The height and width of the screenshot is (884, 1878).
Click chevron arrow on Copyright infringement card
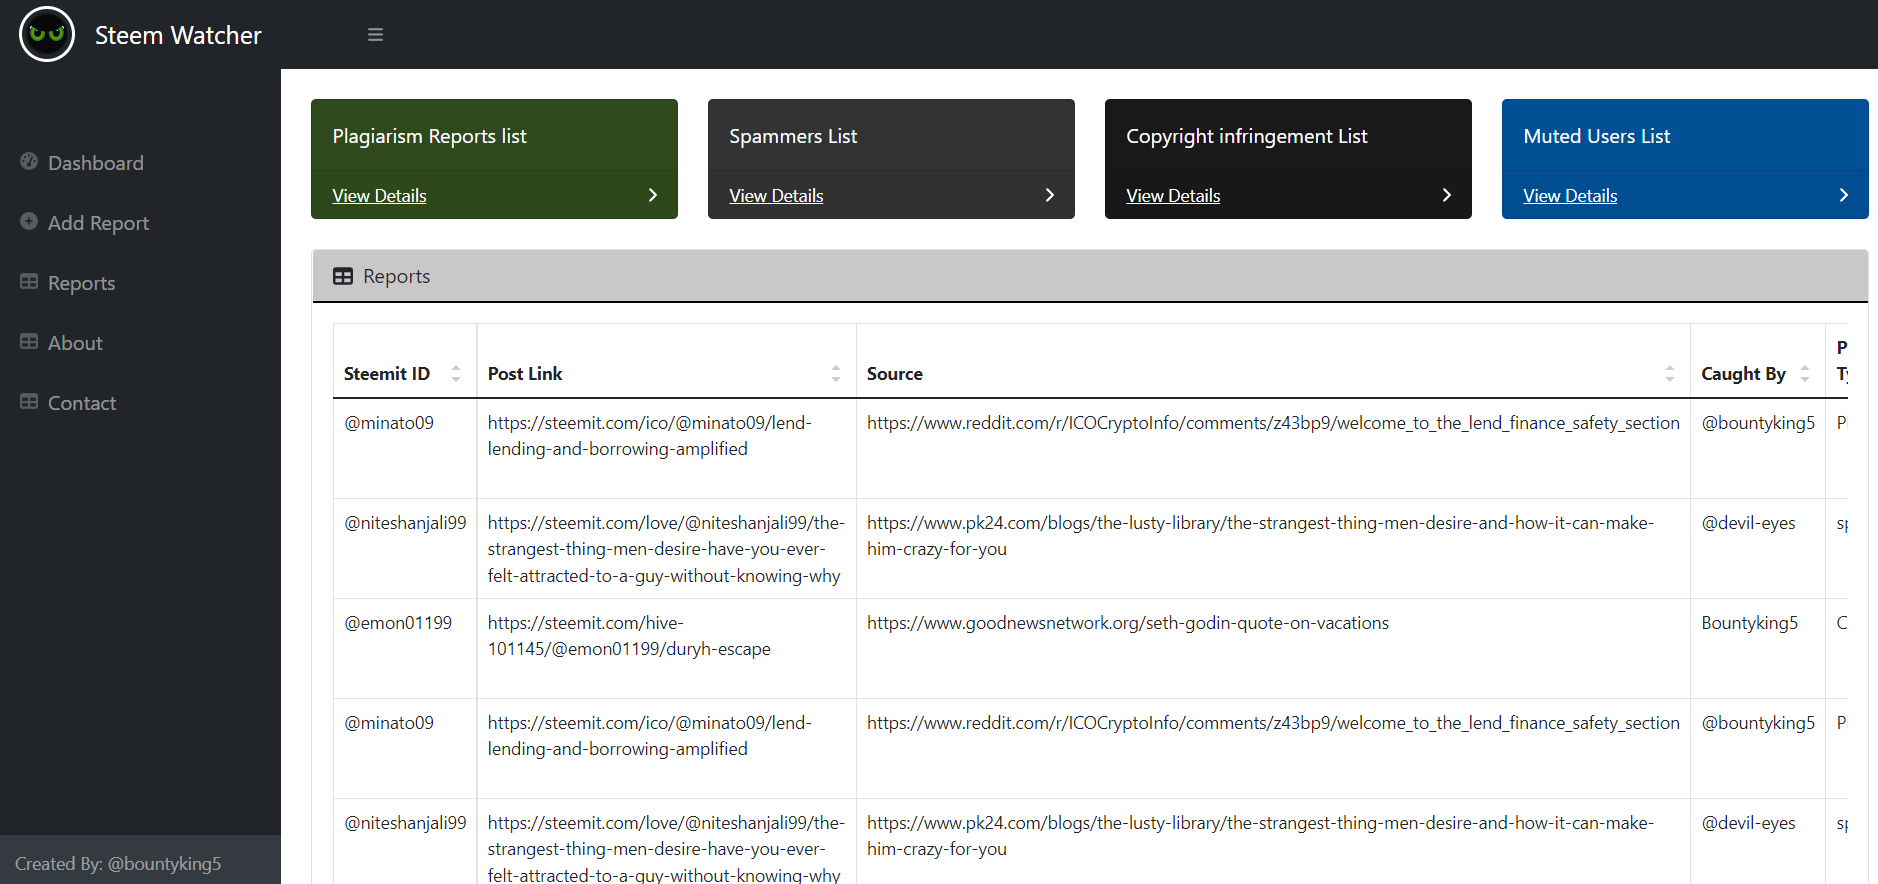click(1447, 195)
